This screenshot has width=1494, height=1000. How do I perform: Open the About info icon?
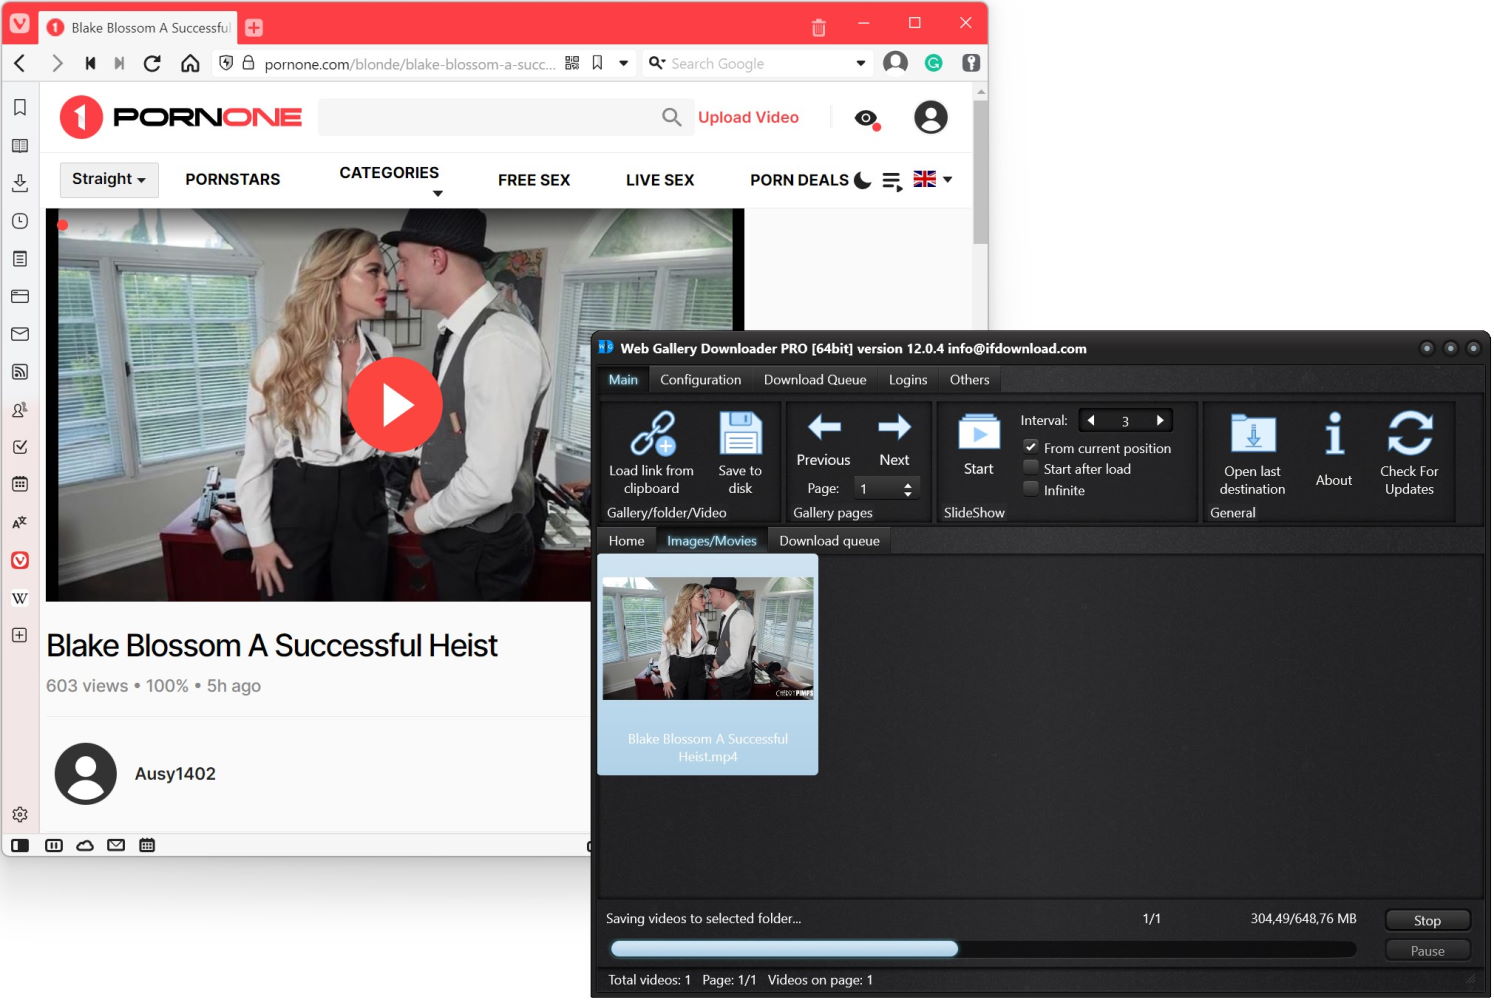pyautogui.click(x=1333, y=450)
